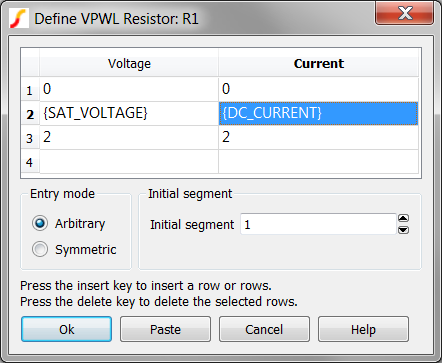Confirm with the Ok button

pos(66,329)
